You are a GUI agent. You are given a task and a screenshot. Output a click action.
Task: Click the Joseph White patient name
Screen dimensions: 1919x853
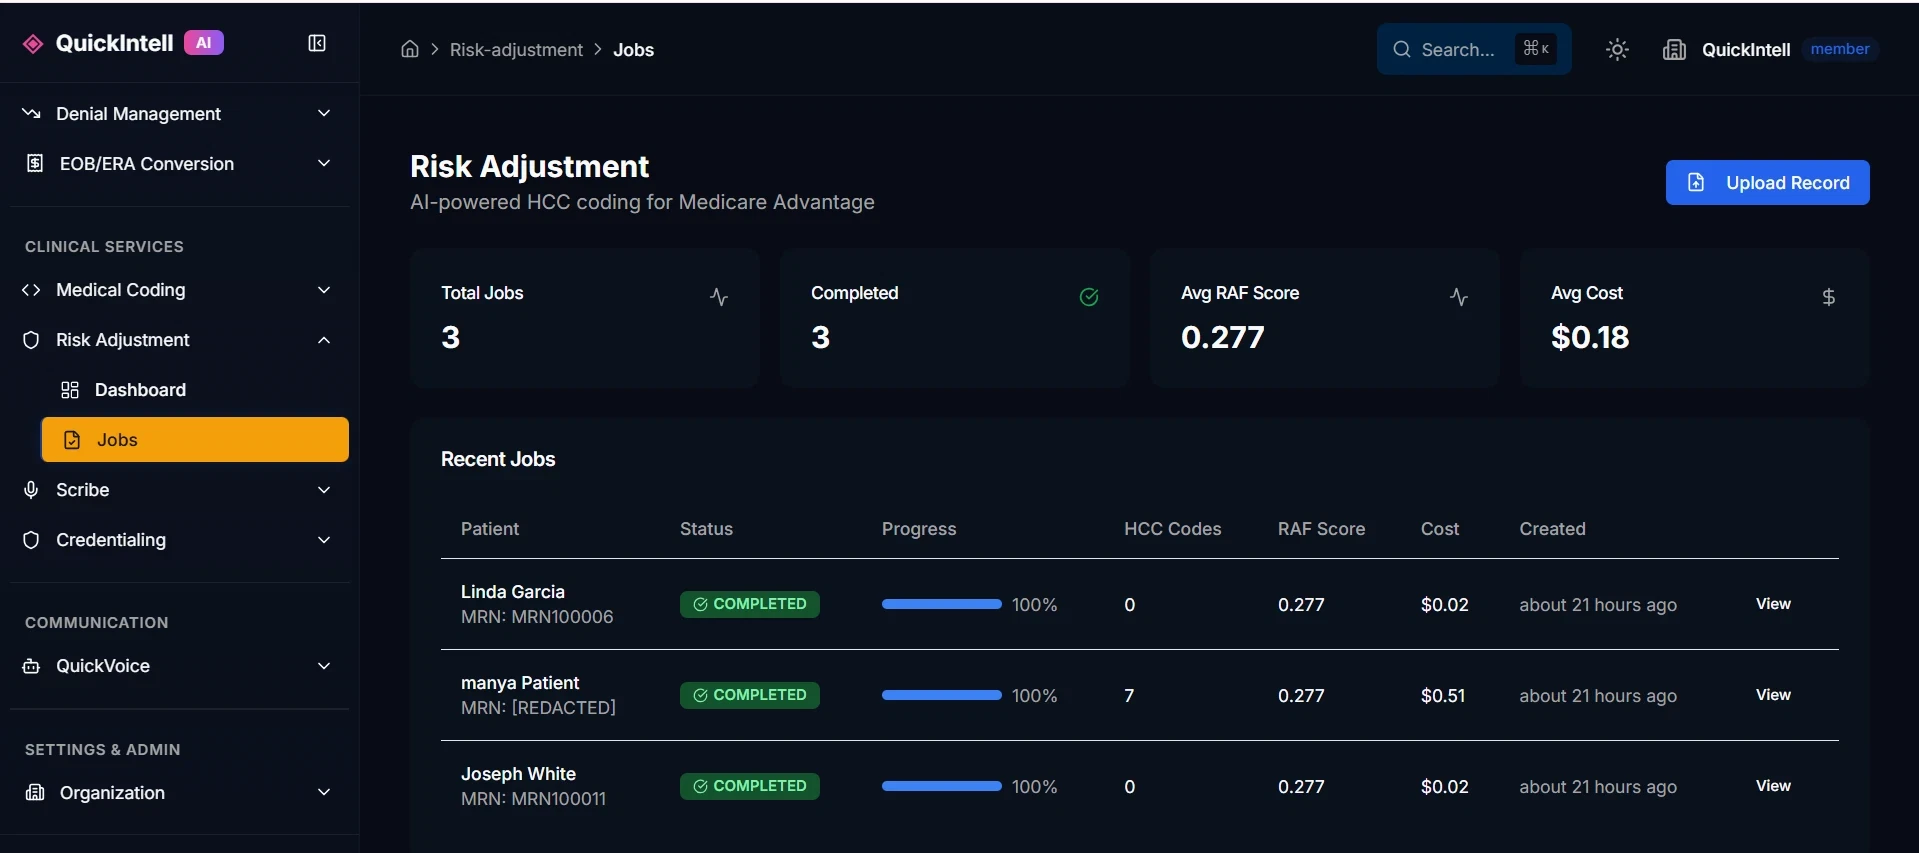(518, 774)
